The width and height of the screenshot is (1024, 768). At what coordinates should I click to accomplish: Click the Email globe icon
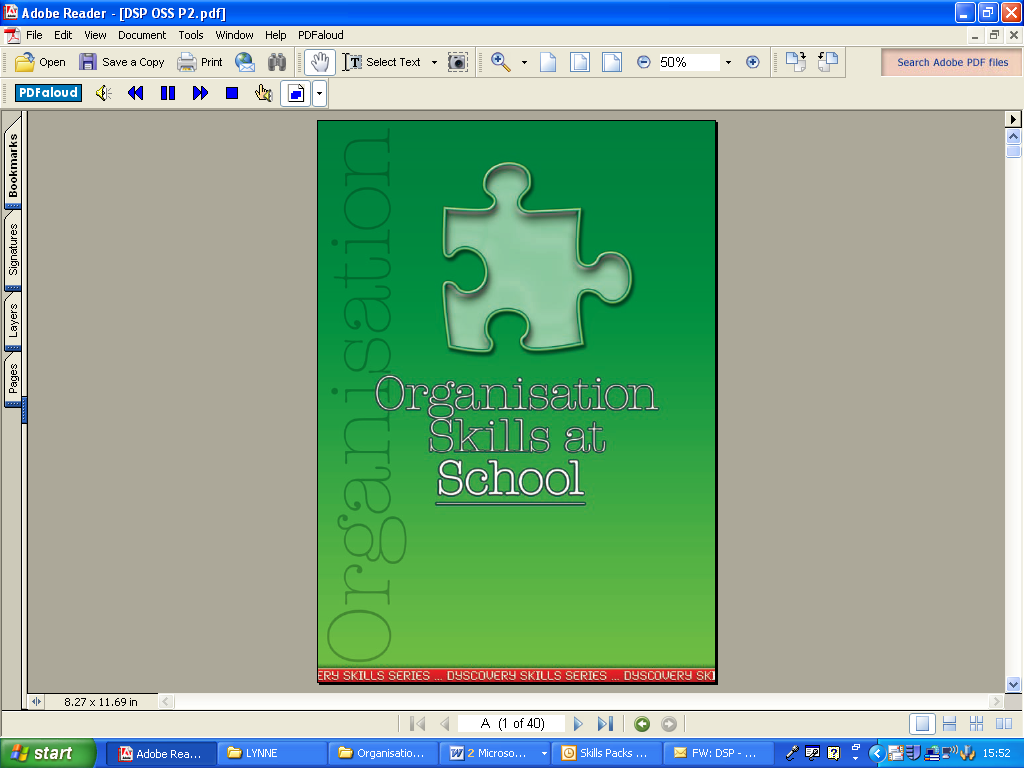point(245,62)
